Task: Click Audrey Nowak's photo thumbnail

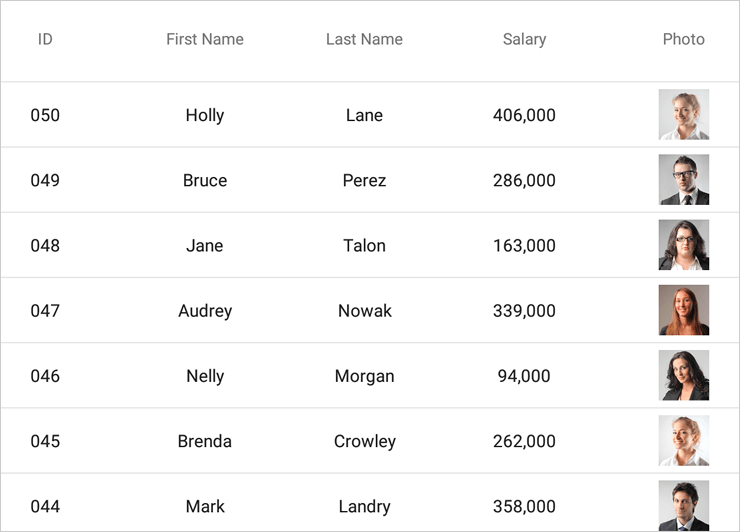Action: (x=683, y=310)
